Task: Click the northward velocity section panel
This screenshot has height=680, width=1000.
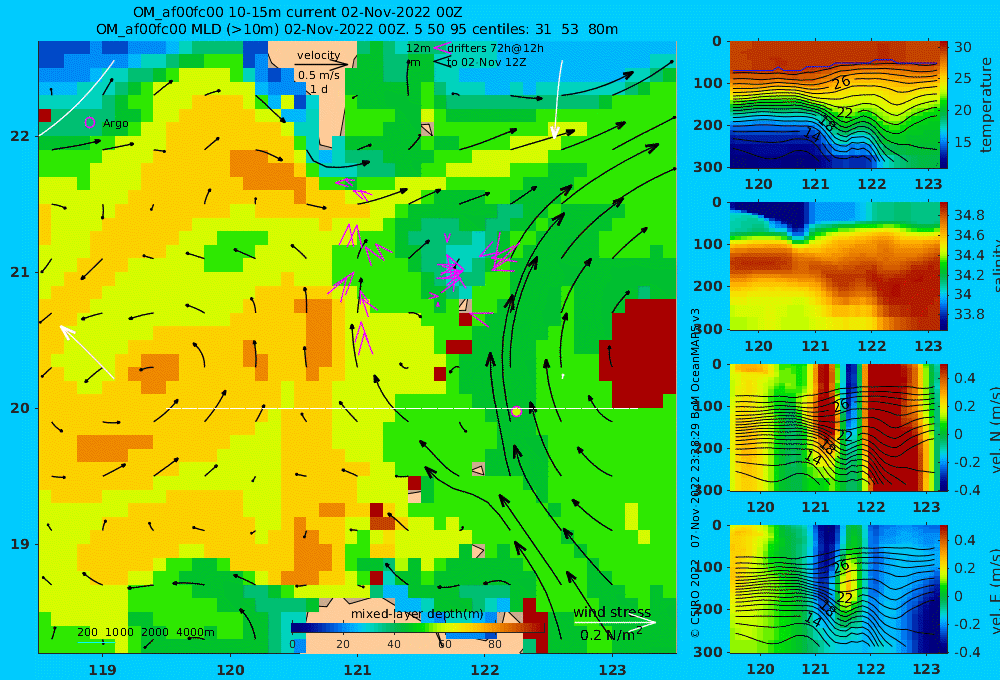Action: point(834,427)
